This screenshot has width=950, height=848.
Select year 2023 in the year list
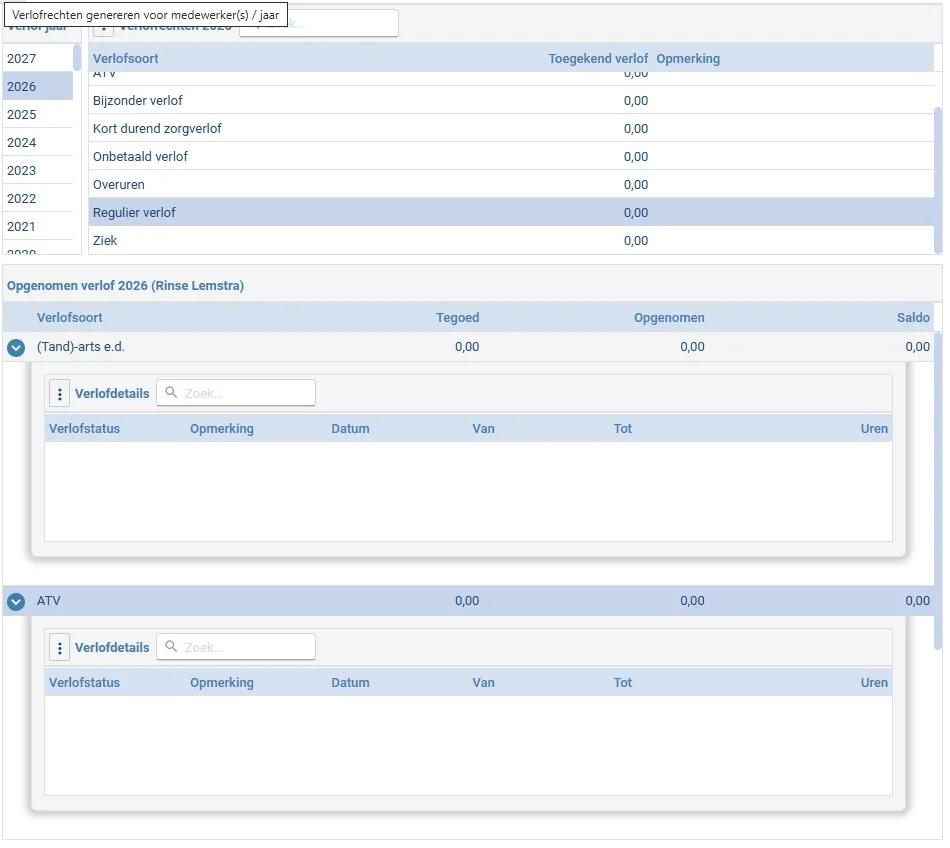(x=38, y=171)
